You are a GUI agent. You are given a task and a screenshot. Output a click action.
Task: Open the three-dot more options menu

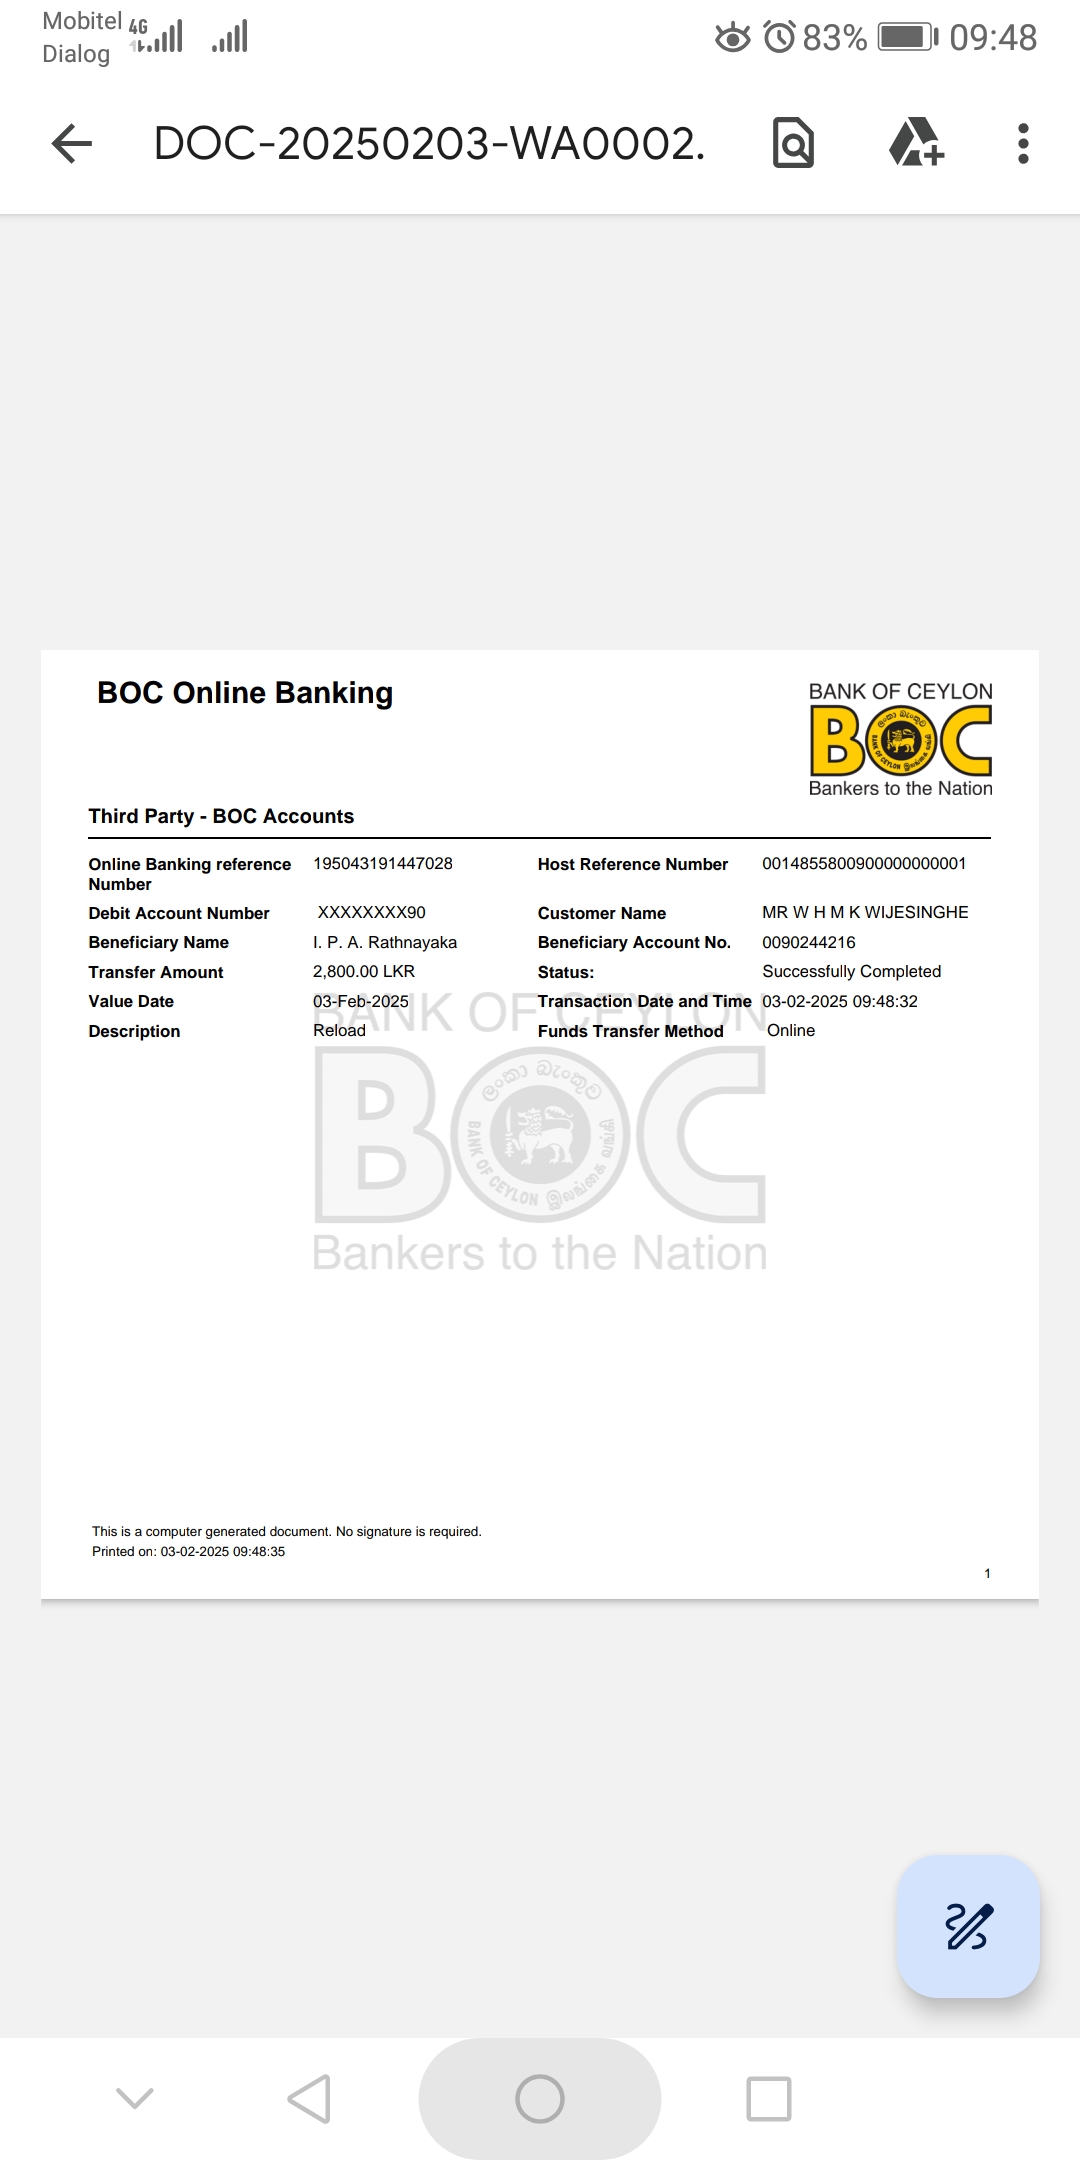(x=1022, y=144)
